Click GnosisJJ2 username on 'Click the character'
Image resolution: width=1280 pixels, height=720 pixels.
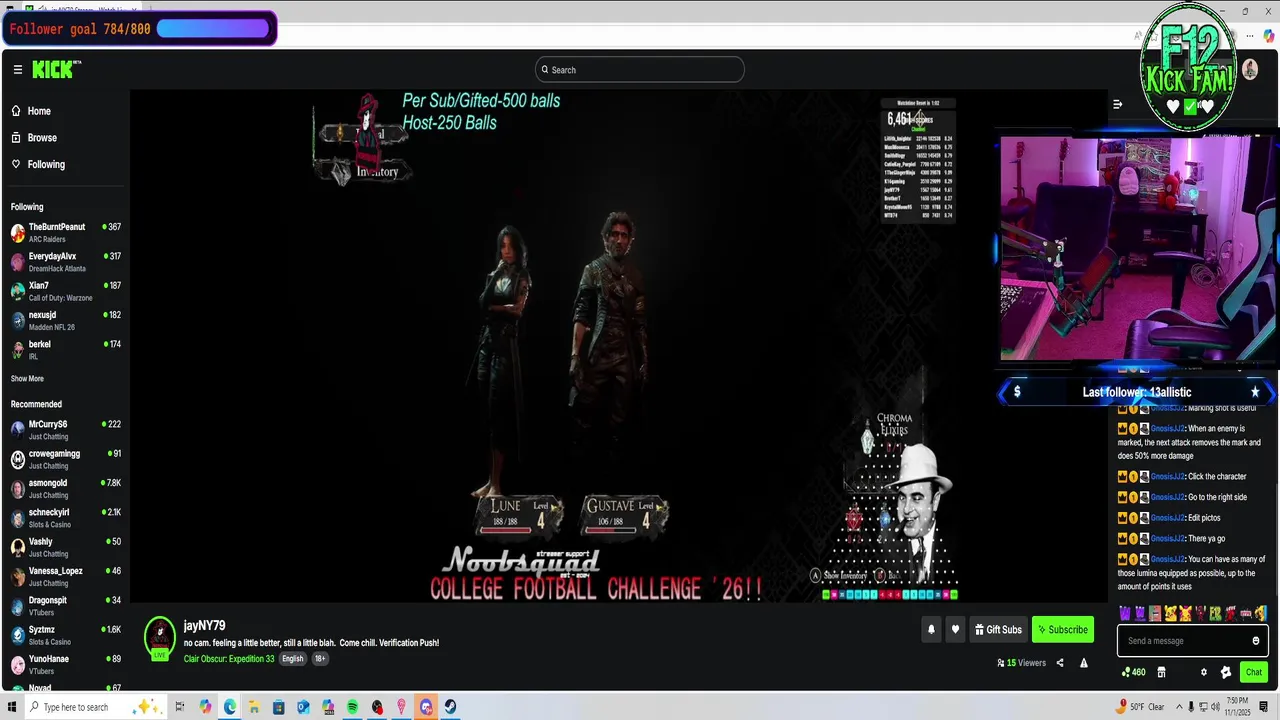click(x=1167, y=477)
